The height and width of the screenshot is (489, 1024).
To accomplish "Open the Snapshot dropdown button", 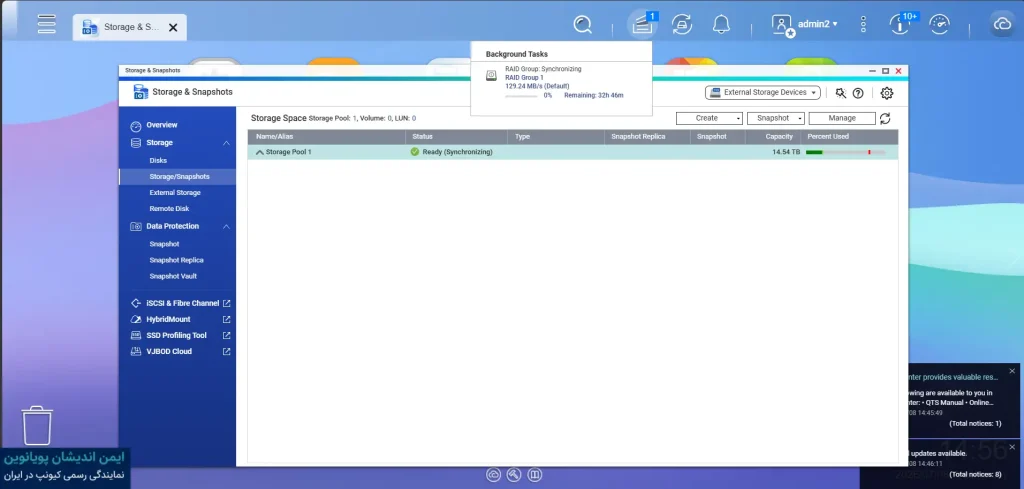I will (x=776, y=118).
